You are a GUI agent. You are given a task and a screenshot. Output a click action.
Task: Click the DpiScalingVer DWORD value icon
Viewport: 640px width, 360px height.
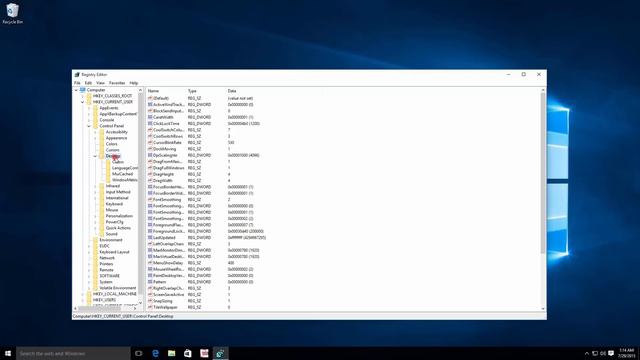(x=150, y=156)
